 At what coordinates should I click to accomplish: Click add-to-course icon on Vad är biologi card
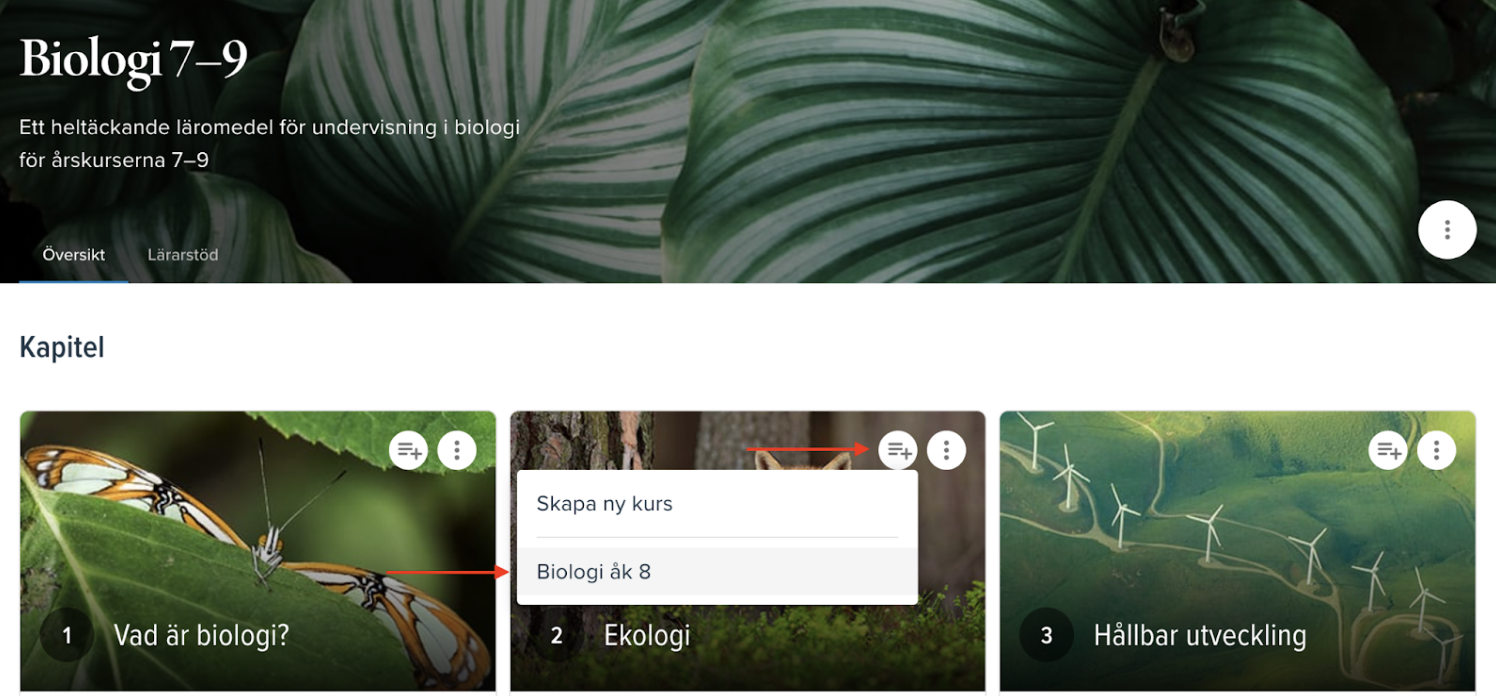point(408,450)
